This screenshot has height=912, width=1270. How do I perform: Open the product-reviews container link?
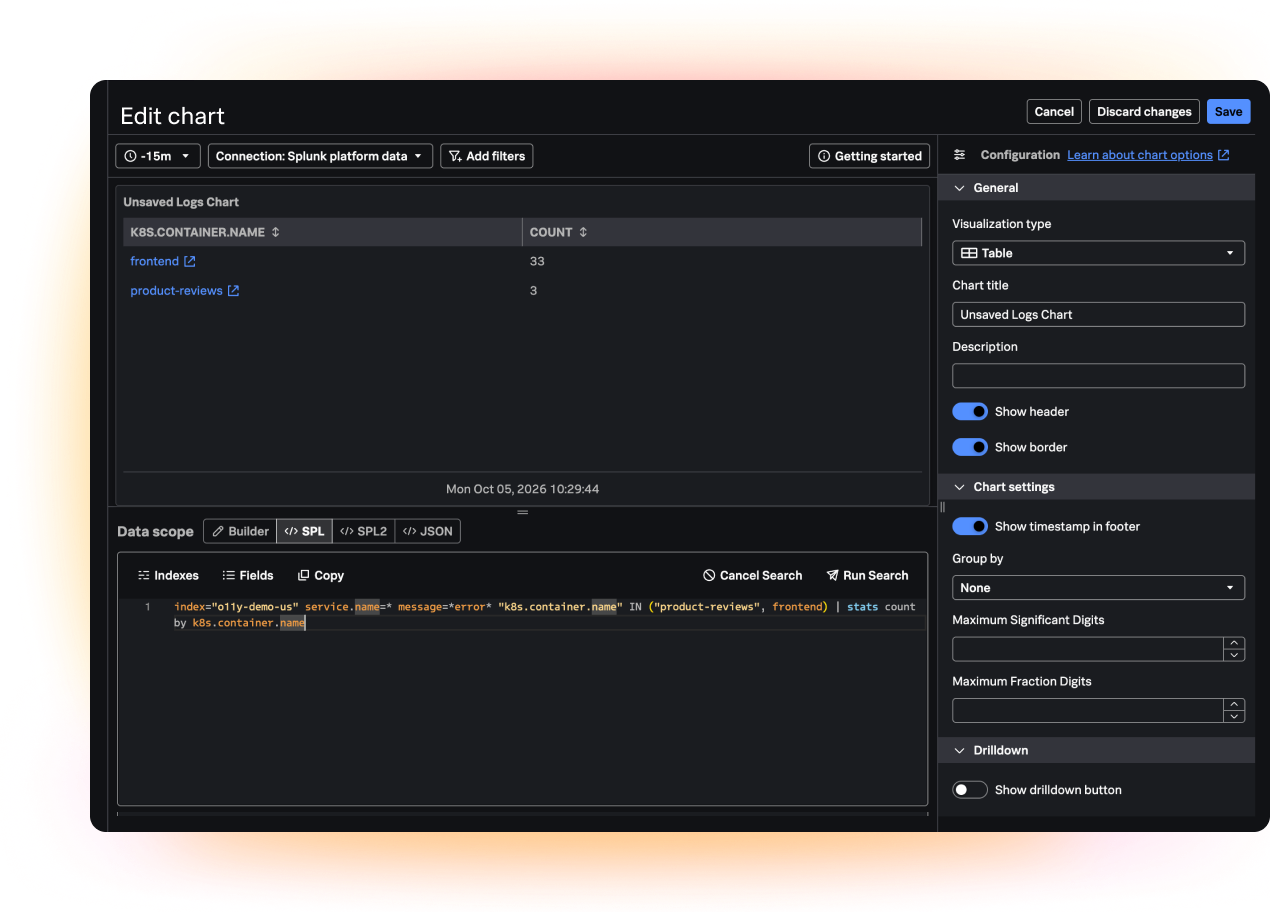pyautogui.click(x=176, y=291)
